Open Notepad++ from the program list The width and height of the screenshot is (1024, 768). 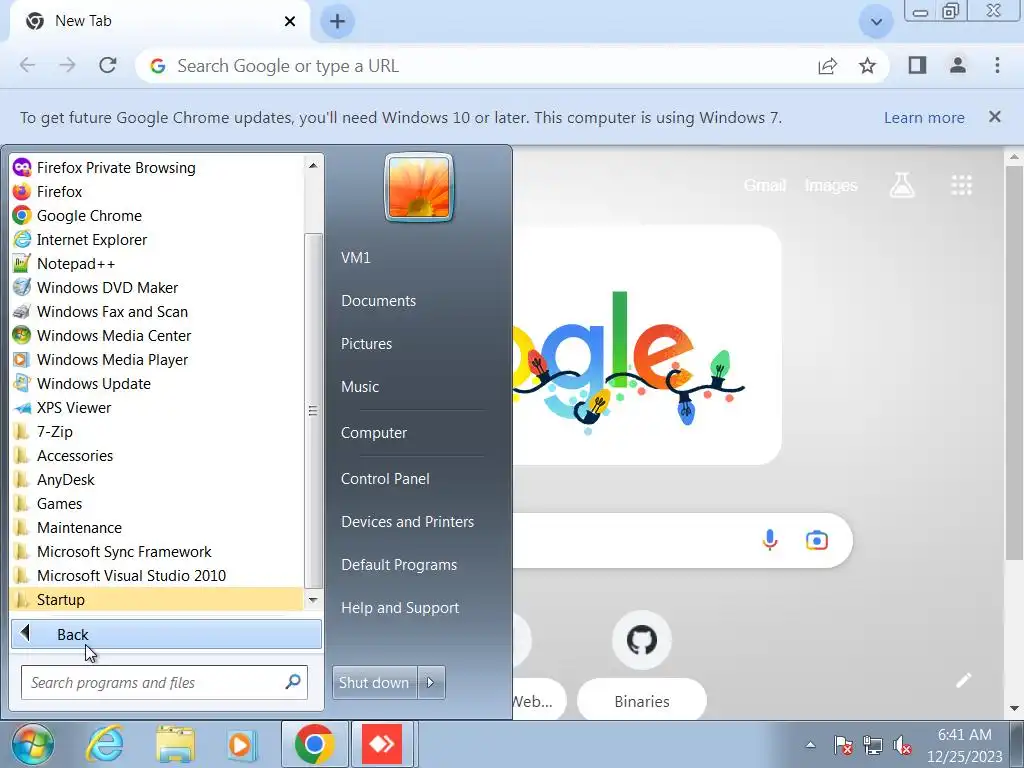pos(157,264)
